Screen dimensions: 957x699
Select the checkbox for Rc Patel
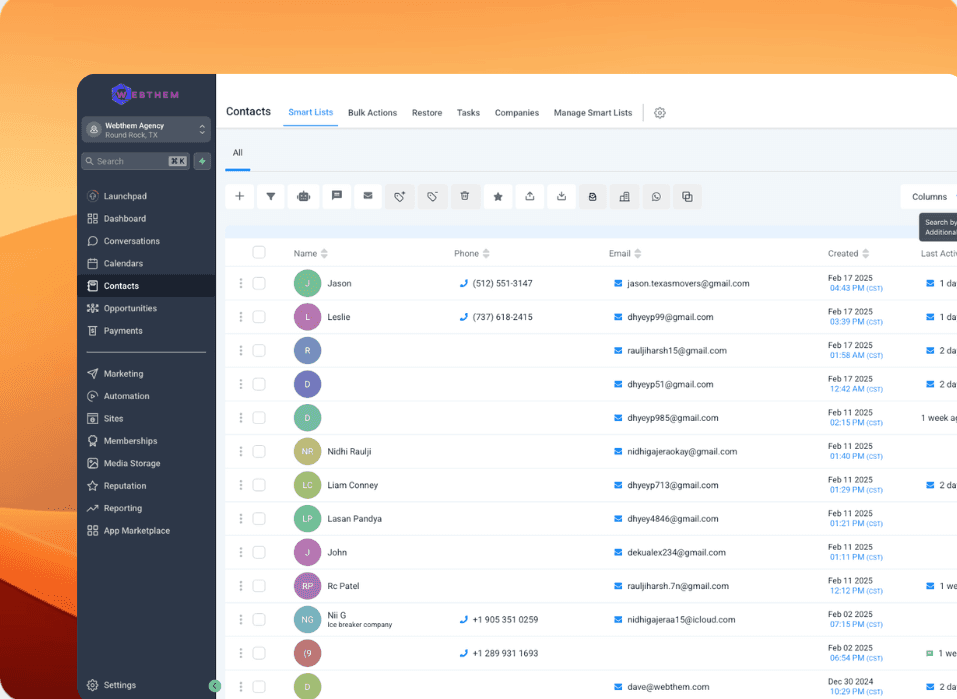(259, 585)
